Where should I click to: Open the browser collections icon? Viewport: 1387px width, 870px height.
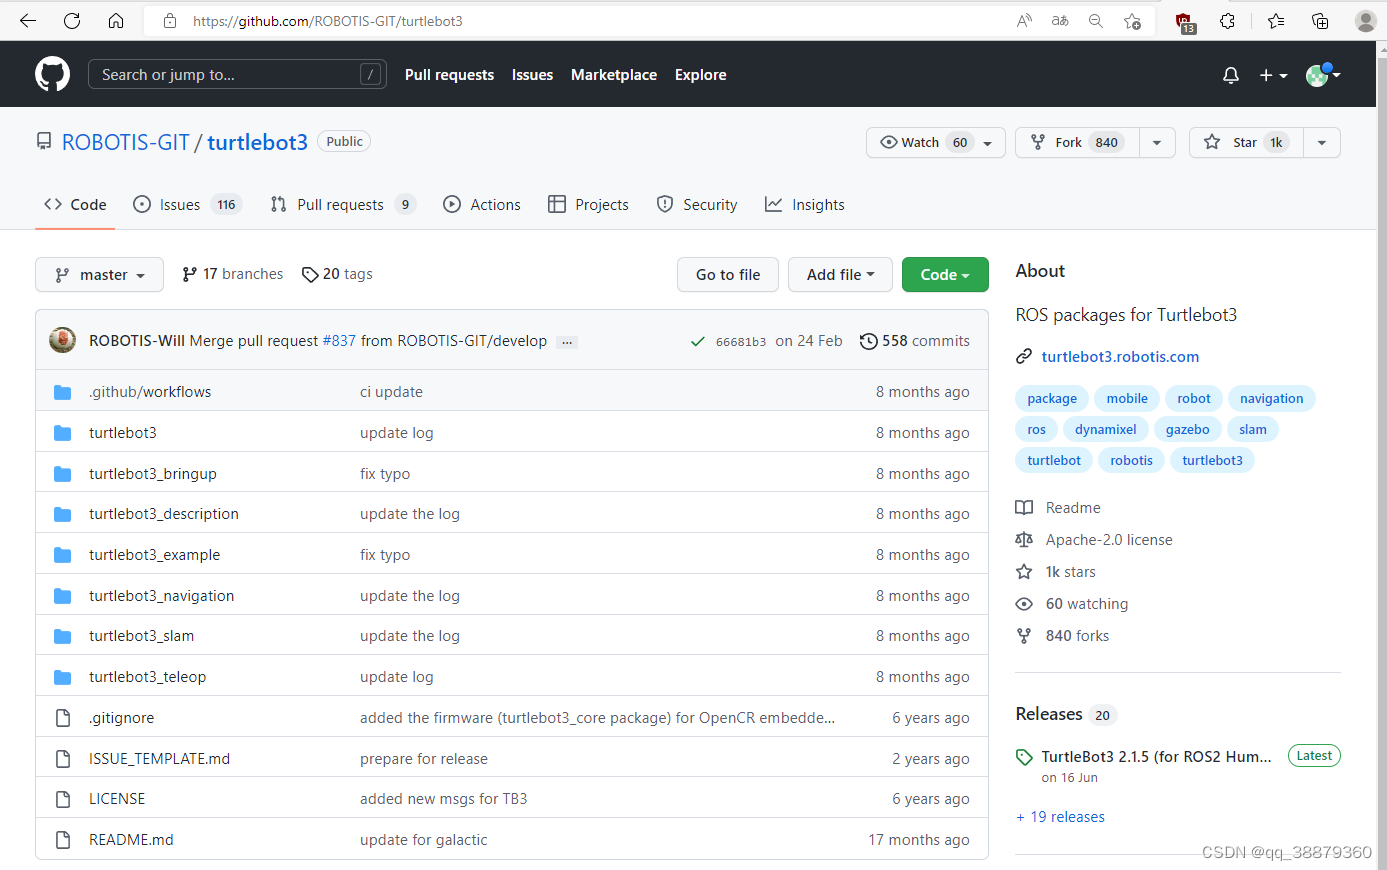pyautogui.click(x=1320, y=21)
